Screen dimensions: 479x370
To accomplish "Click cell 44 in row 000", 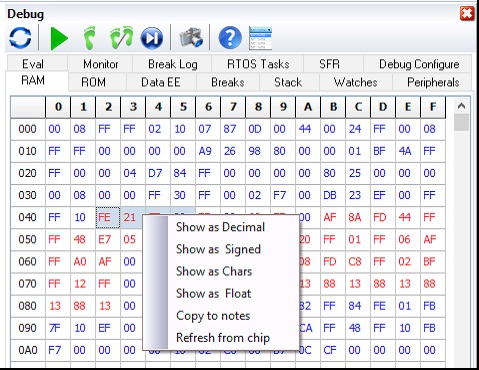I will (x=308, y=129).
